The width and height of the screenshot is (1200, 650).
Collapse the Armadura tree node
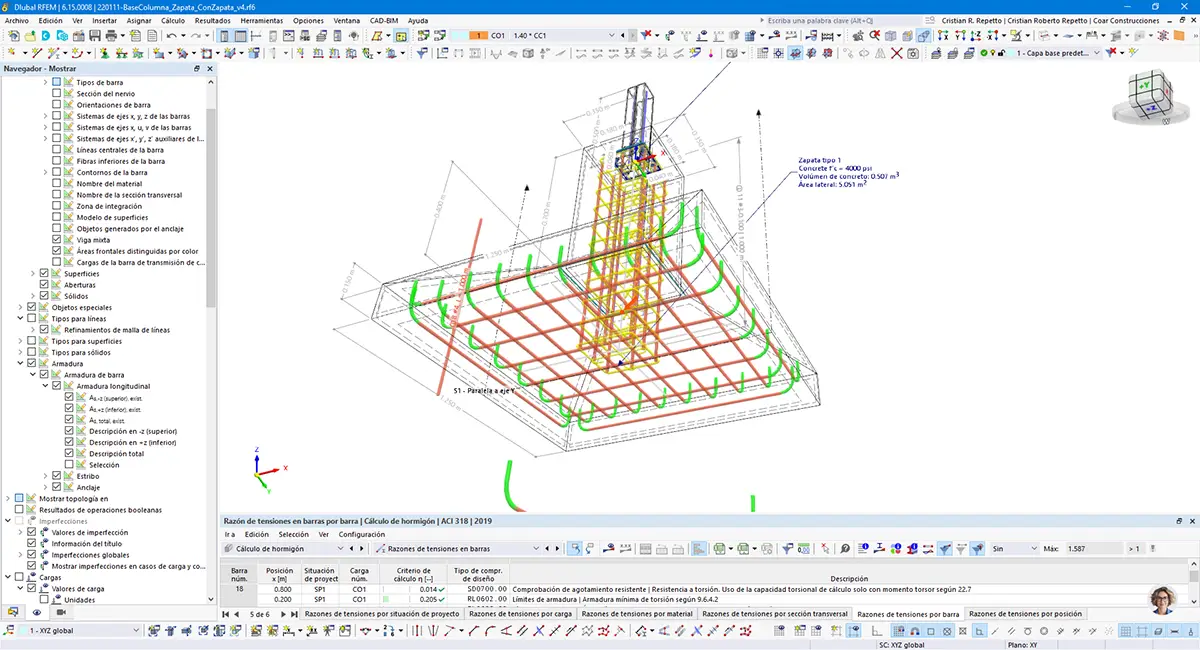click(20, 364)
